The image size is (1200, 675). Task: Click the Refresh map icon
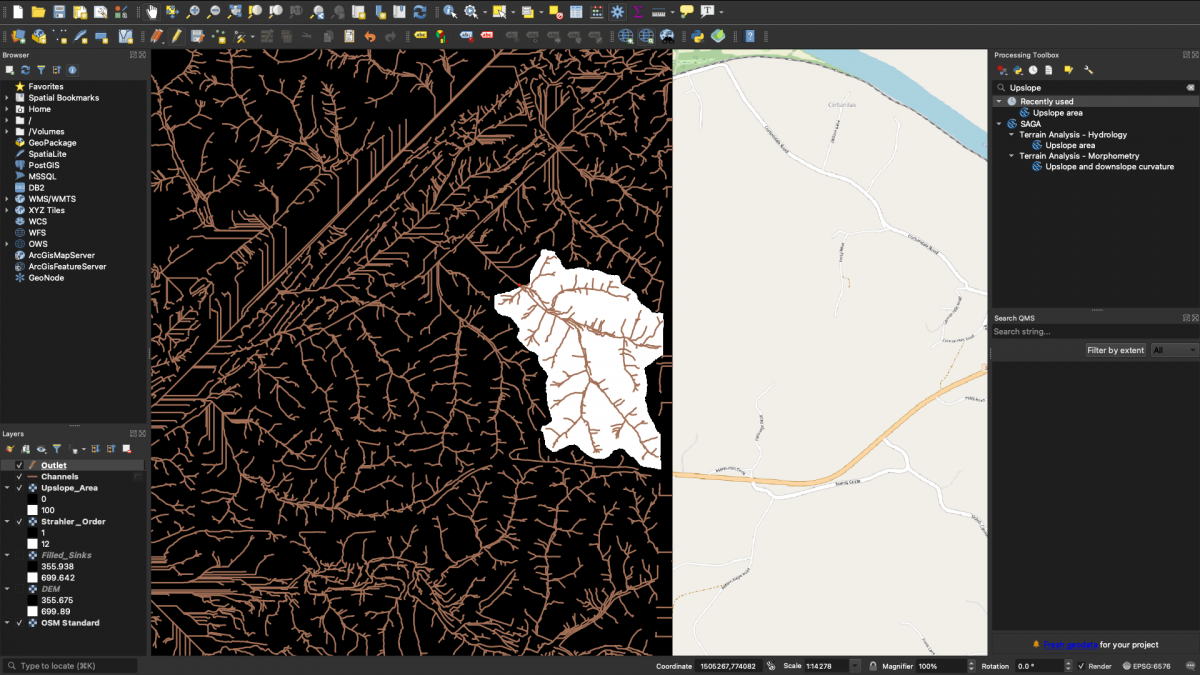pos(419,12)
